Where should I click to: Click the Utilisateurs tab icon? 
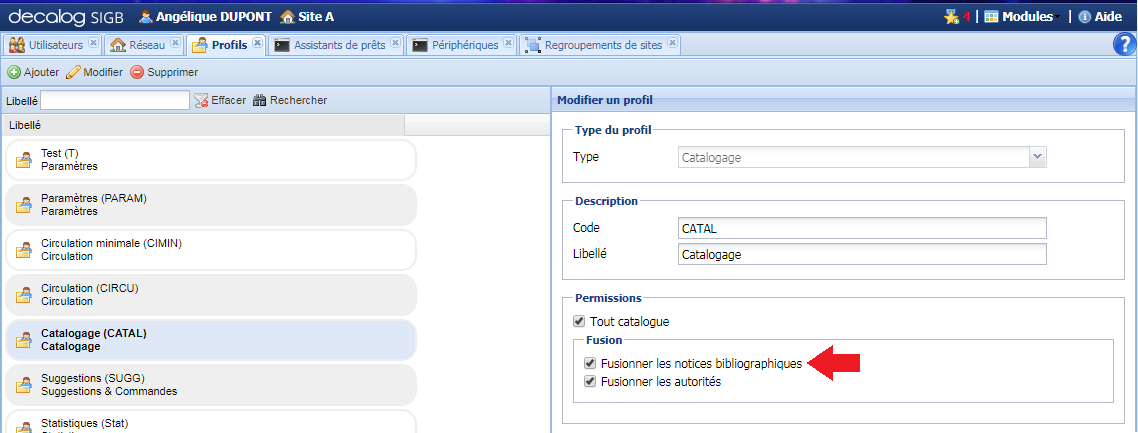pyautogui.click(x=17, y=45)
